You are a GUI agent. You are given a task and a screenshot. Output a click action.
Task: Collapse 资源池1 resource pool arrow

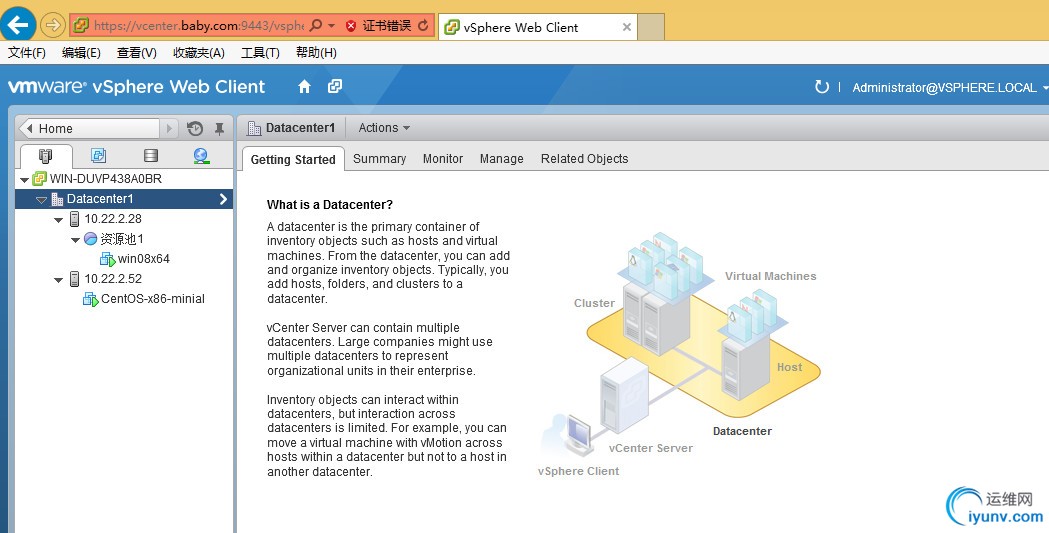click(76, 240)
